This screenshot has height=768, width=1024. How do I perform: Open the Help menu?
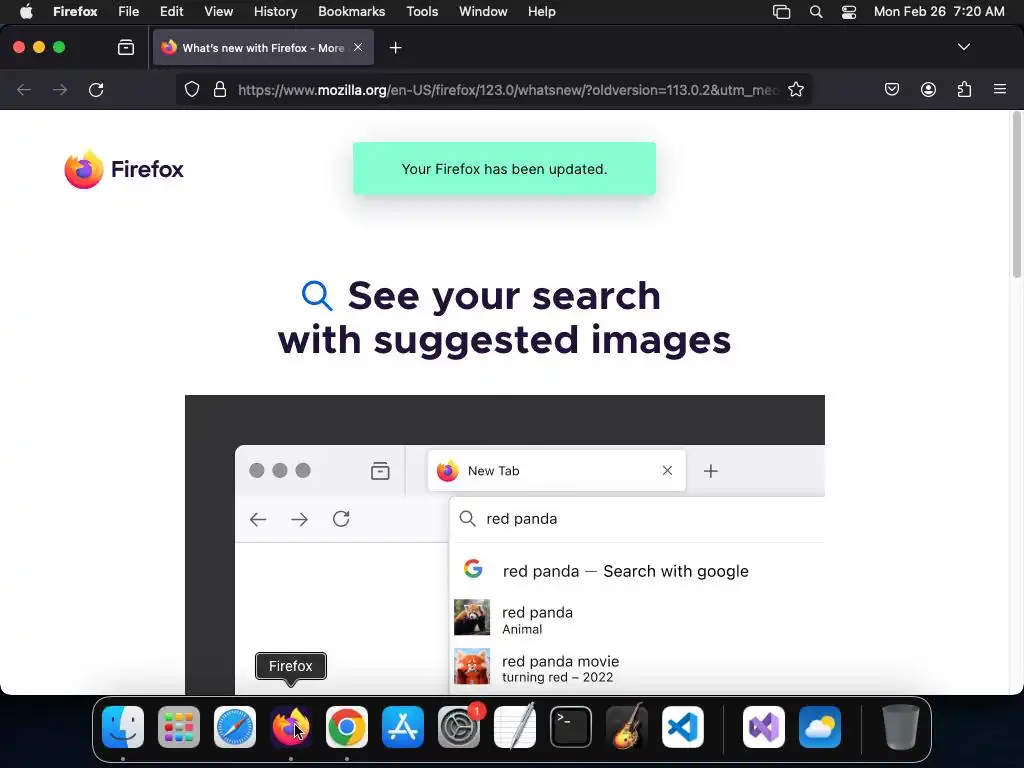[541, 11]
